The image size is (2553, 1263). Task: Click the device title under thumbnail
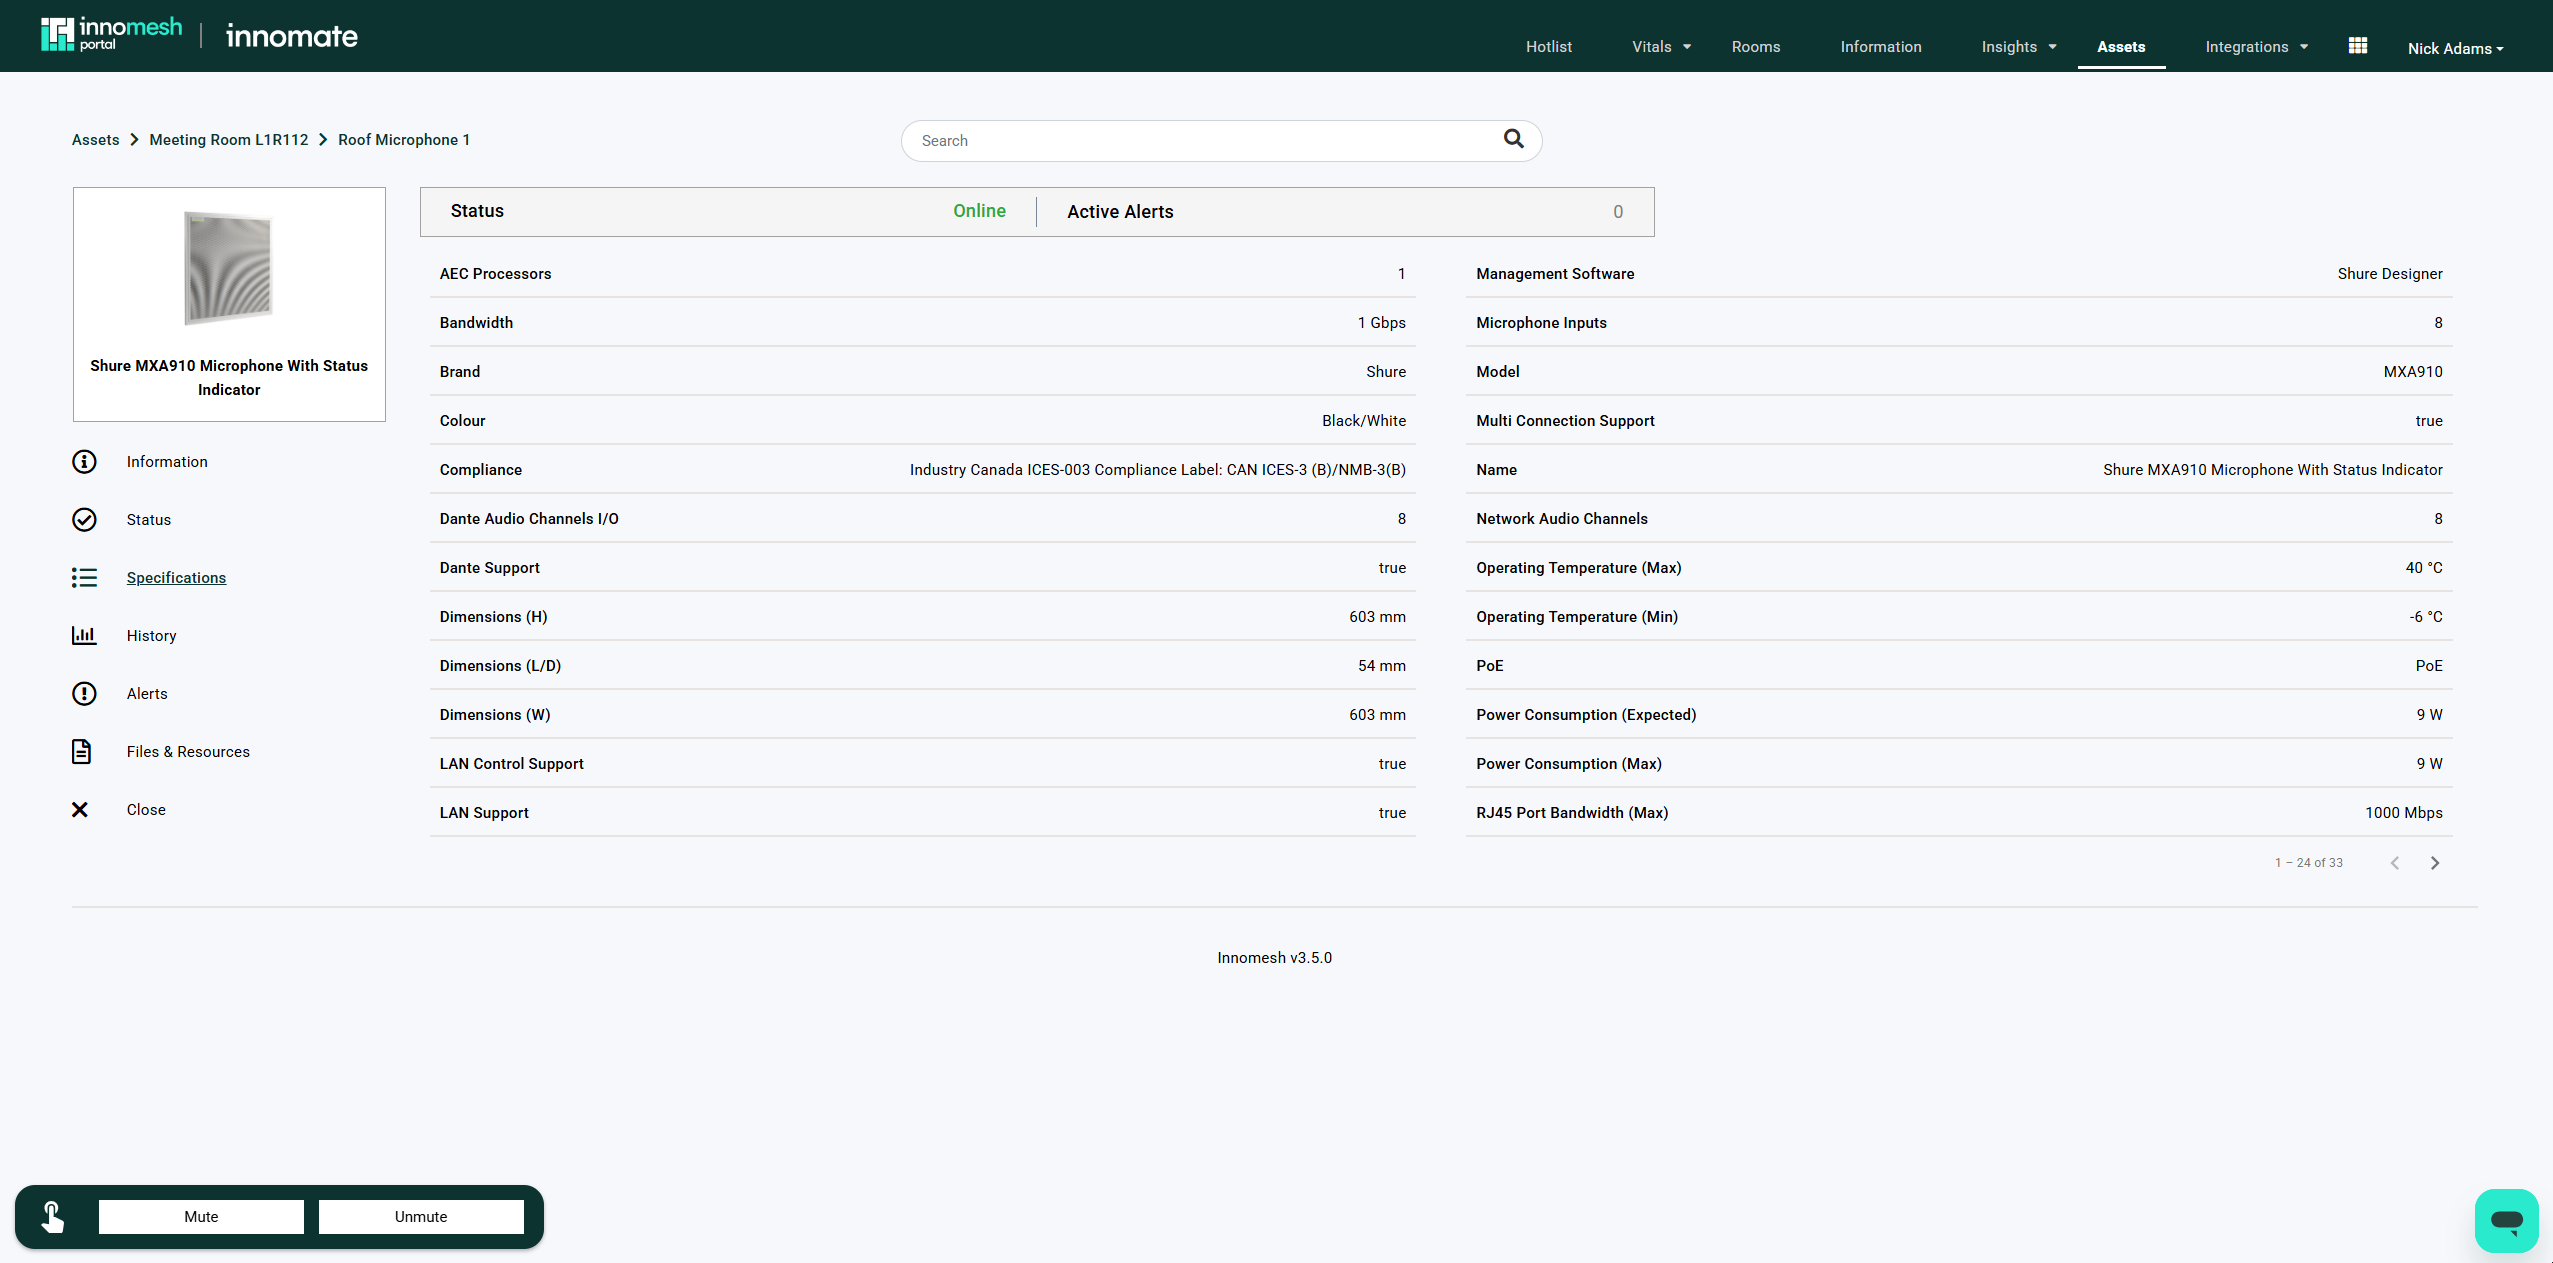(229, 377)
